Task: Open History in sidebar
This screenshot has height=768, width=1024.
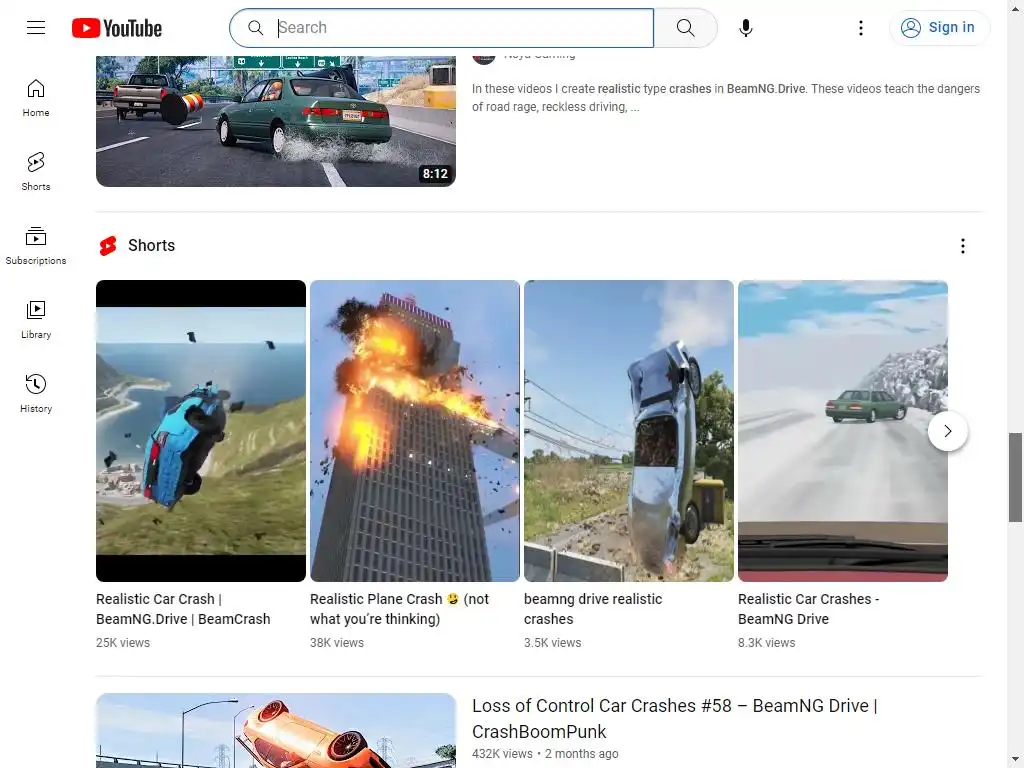Action: pyautogui.click(x=36, y=393)
